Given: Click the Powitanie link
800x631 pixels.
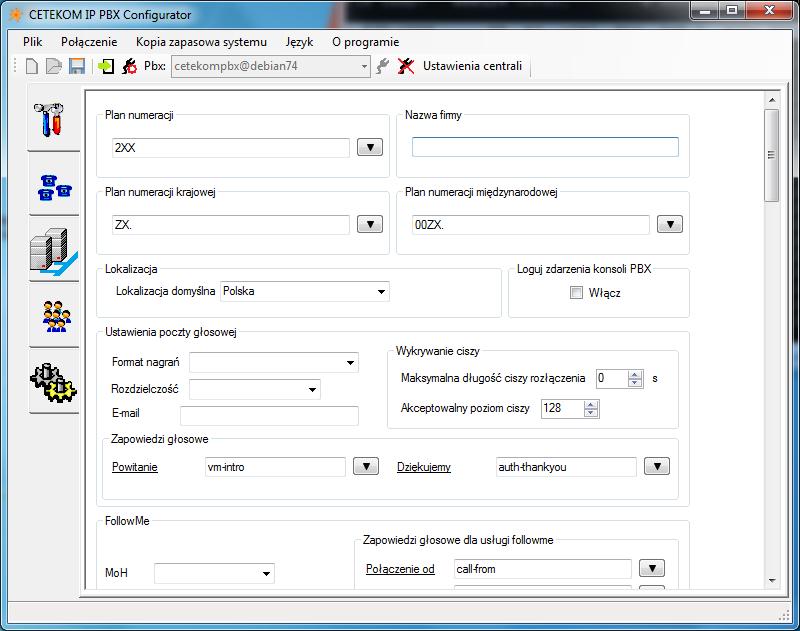Looking at the screenshot, I should (x=135, y=467).
